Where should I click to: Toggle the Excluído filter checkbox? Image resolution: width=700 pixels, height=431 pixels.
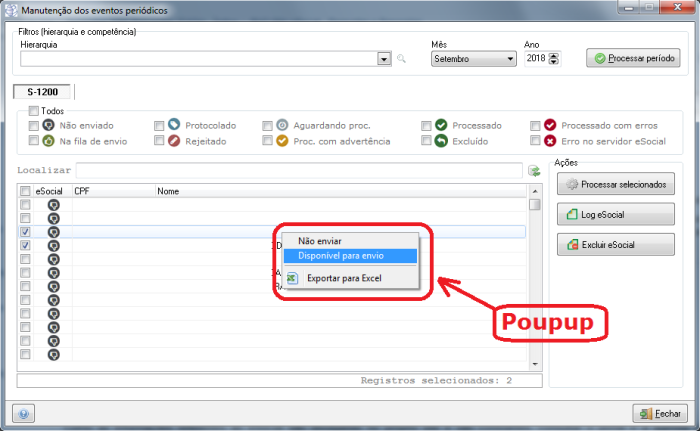coord(426,142)
